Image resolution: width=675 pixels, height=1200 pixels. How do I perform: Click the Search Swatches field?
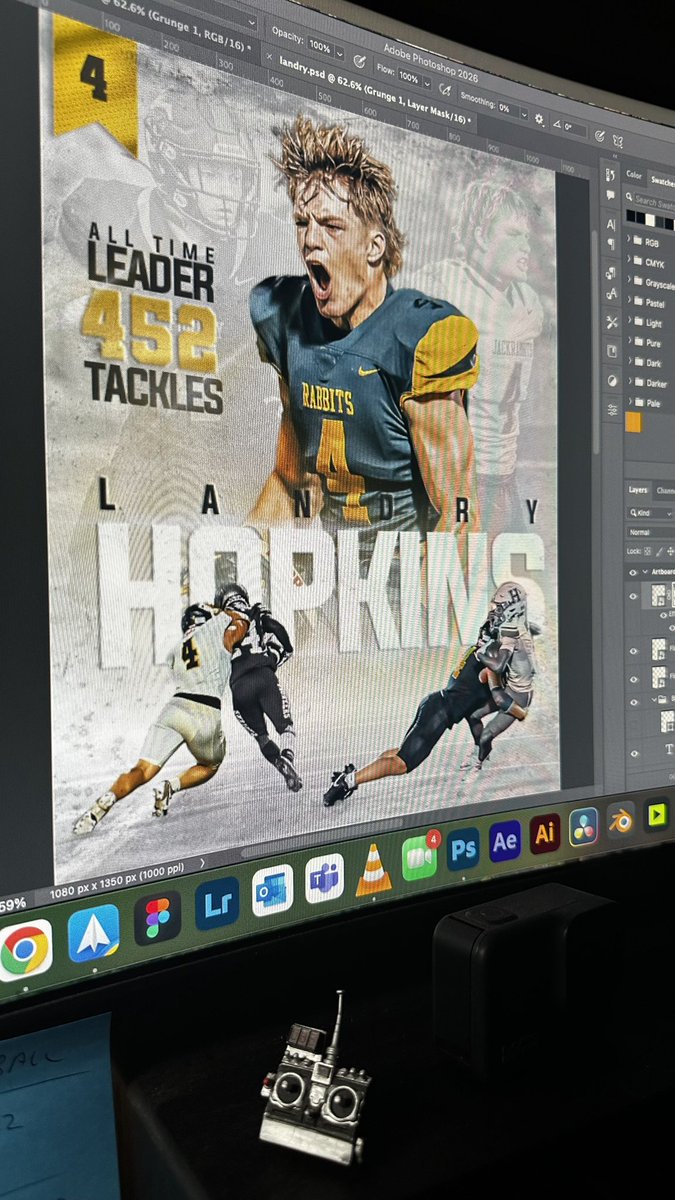tap(656, 201)
